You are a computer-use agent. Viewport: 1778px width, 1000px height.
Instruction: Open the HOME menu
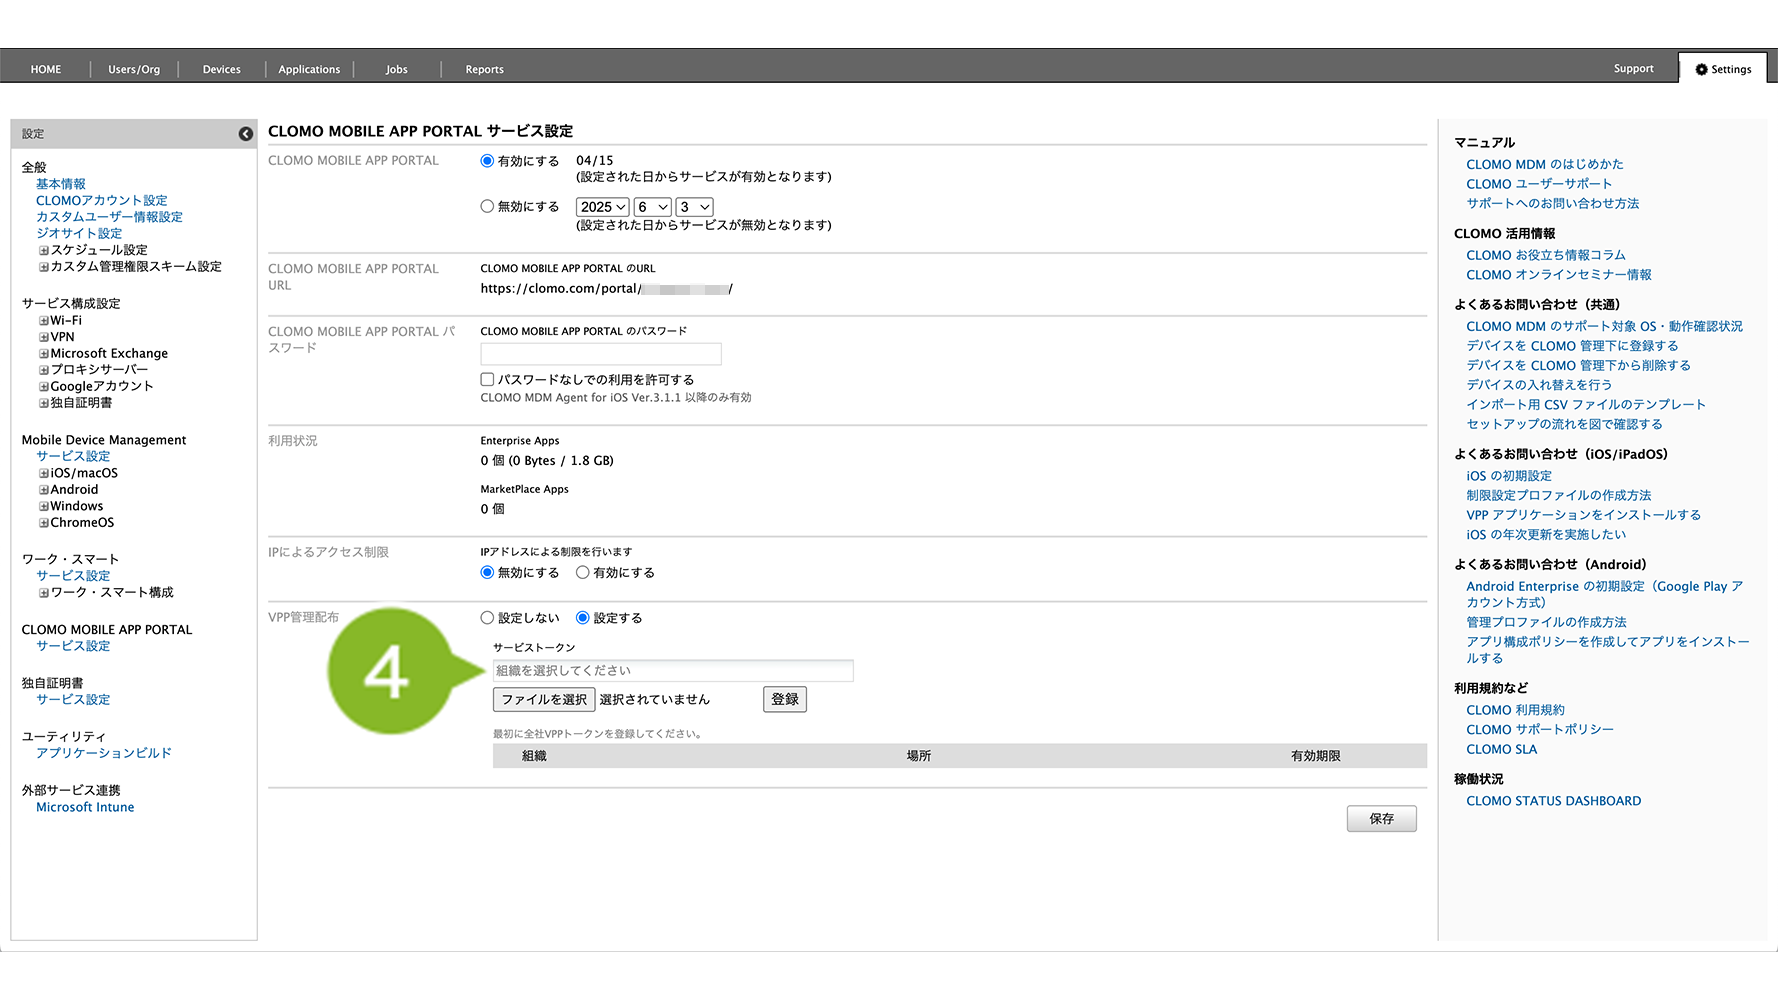point(46,69)
